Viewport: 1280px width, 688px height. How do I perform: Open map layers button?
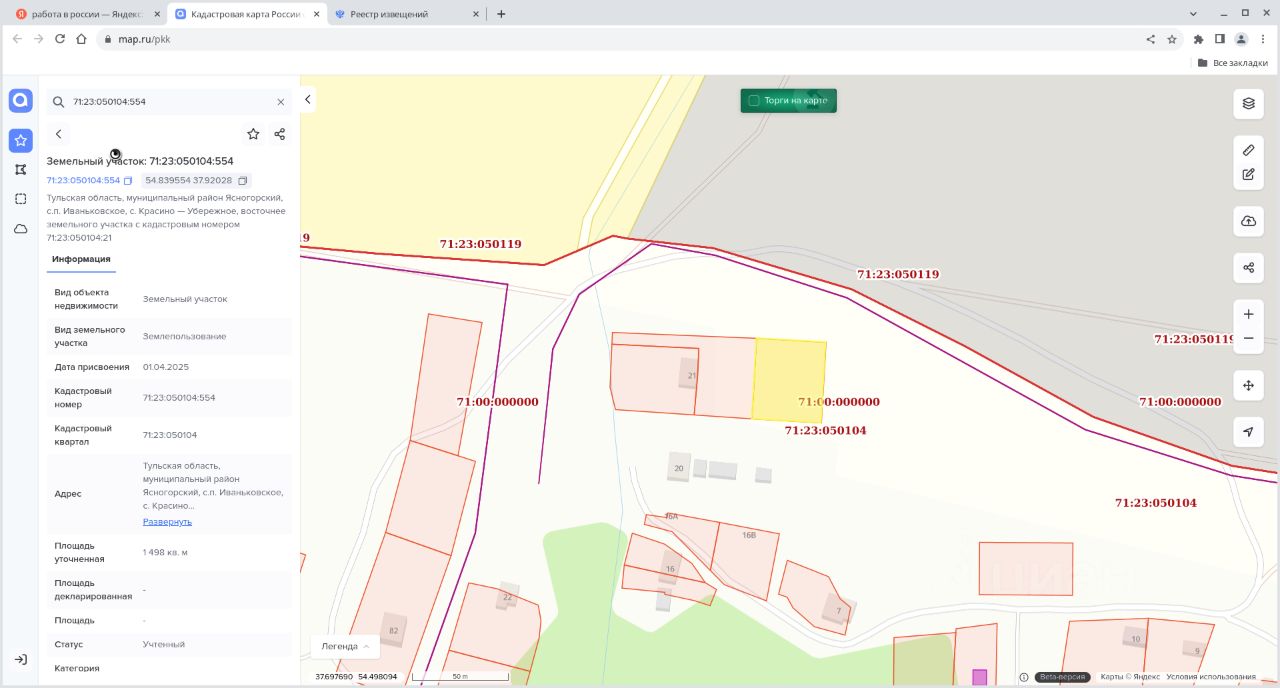[1248, 103]
